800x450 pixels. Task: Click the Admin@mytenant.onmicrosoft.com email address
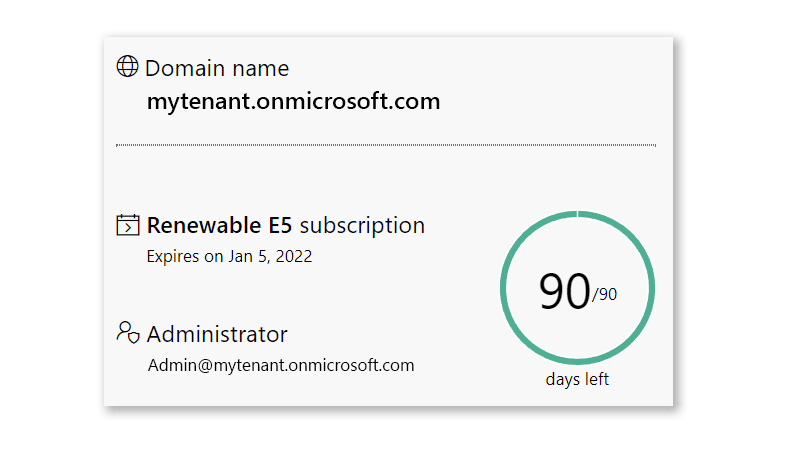(280, 365)
